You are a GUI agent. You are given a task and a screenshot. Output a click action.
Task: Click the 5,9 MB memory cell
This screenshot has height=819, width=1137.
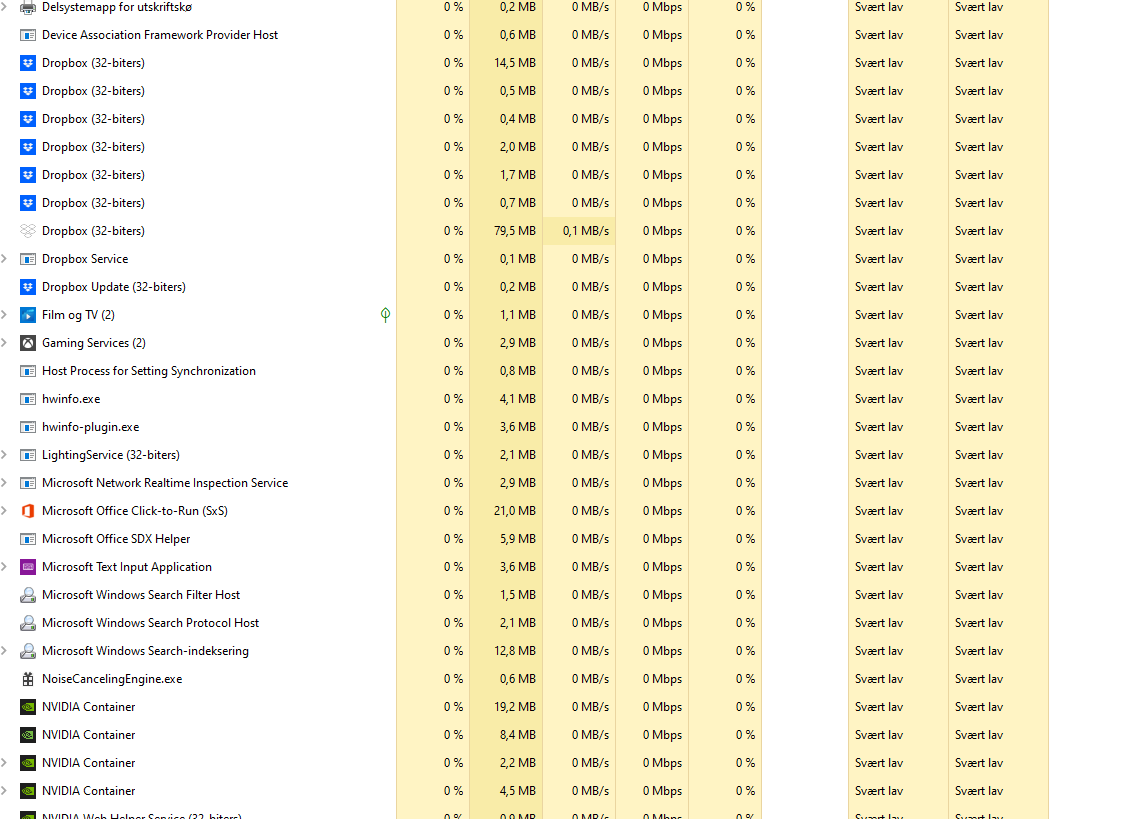click(x=506, y=539)
